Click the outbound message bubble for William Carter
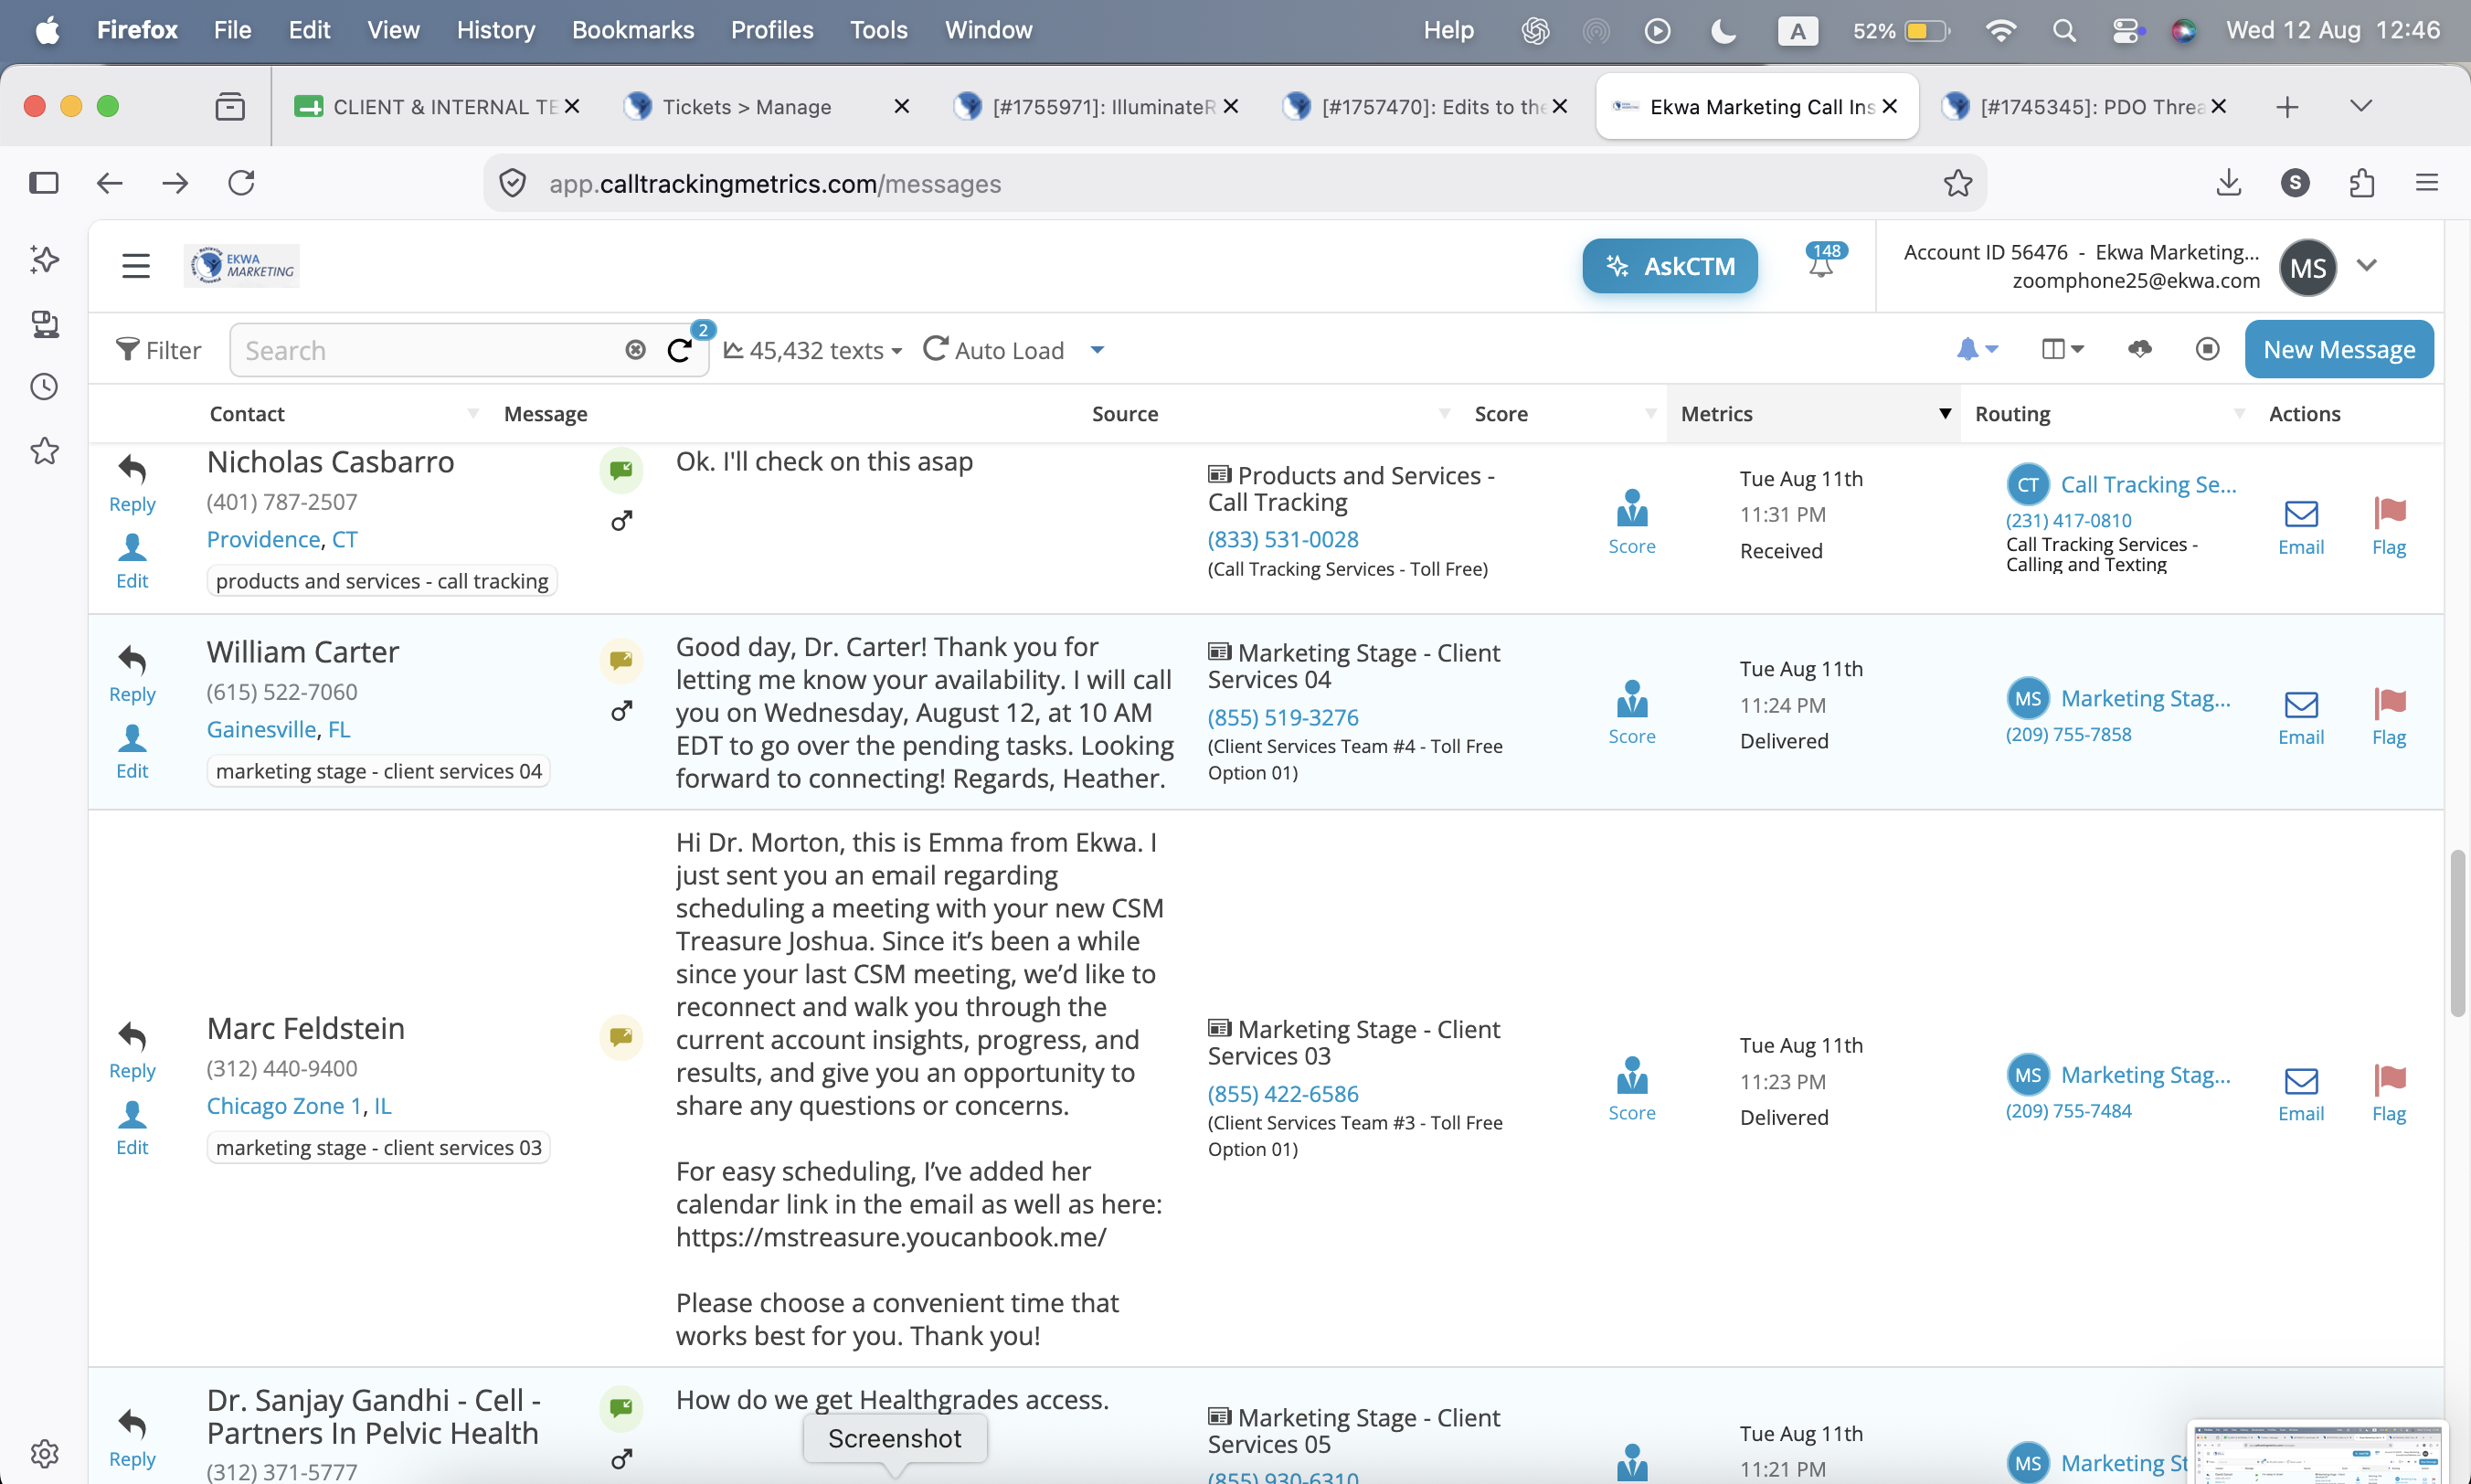The image size is (2471, 1484). [x=621, y=660]
